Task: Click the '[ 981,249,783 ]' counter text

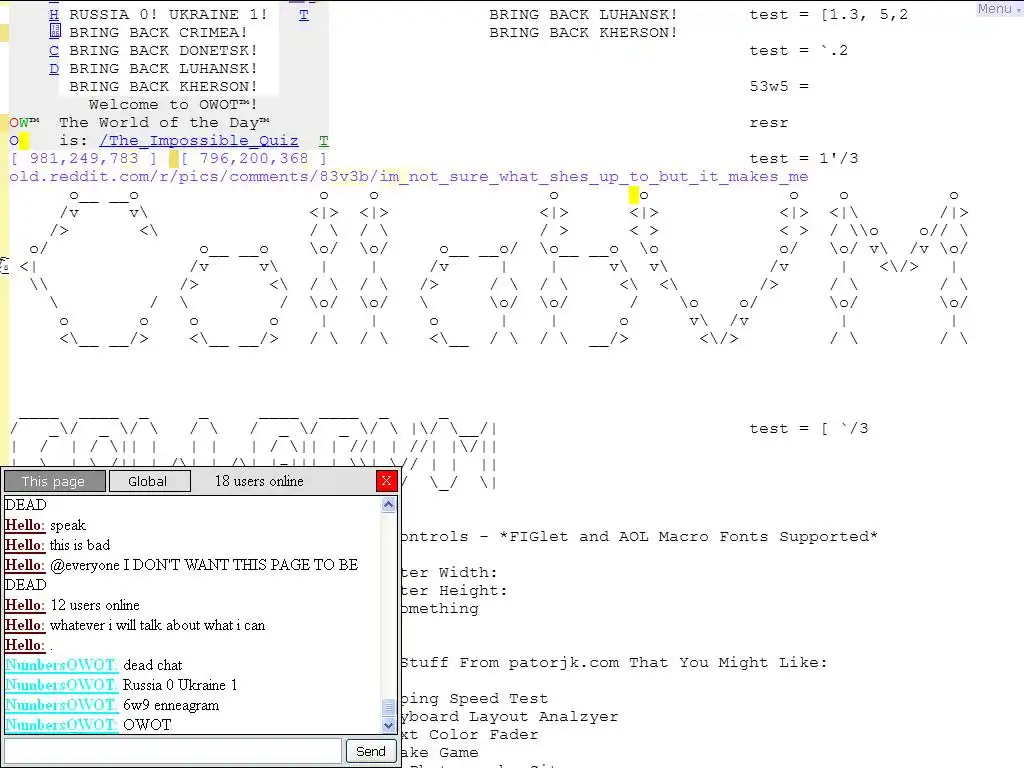Action: (84, 158)
